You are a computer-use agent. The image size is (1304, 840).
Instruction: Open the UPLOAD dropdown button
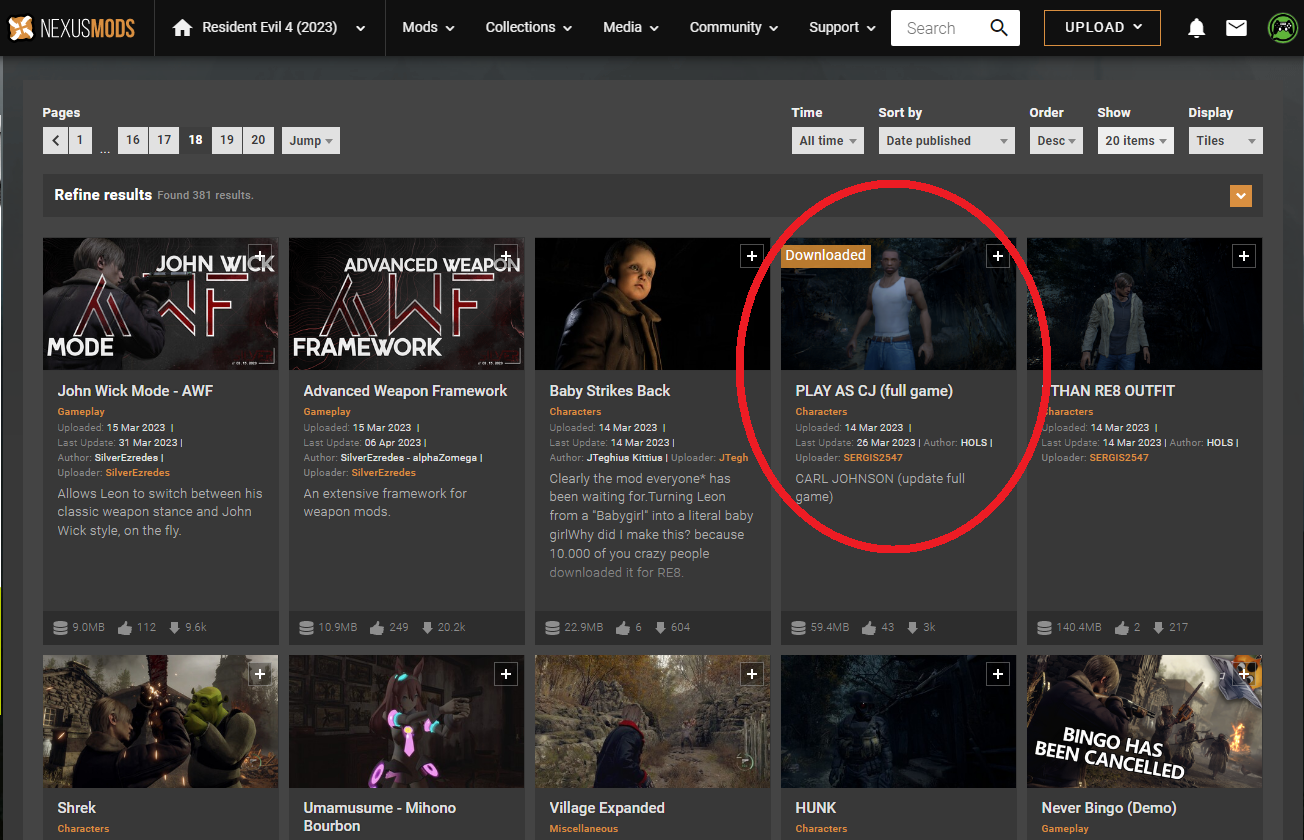coord(1102,28)
